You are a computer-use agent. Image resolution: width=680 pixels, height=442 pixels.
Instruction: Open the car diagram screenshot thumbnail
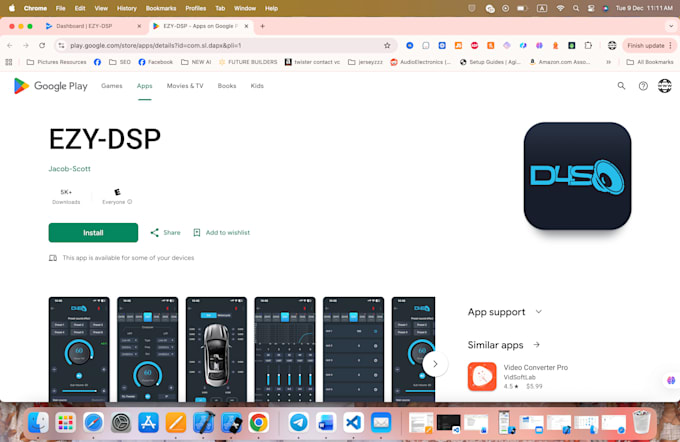pyautogui.click(x=216, y=349)
